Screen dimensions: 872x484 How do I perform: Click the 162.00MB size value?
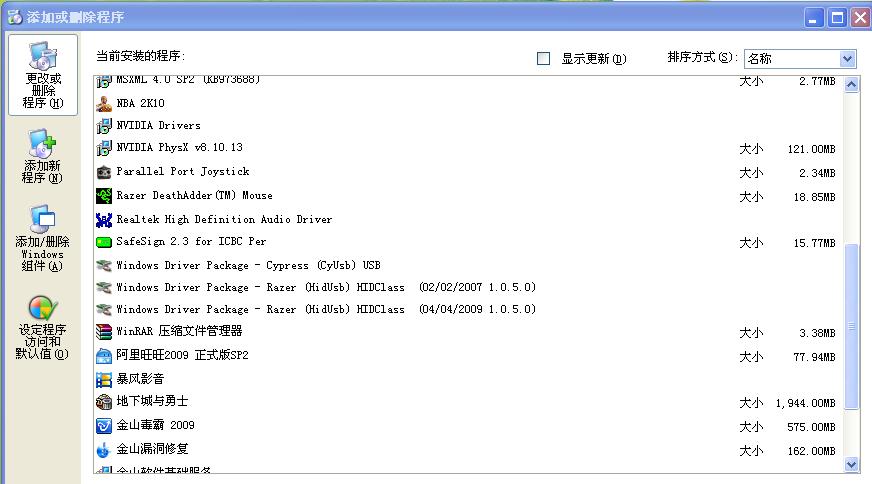pyautogui.click(x=811, y=451)
